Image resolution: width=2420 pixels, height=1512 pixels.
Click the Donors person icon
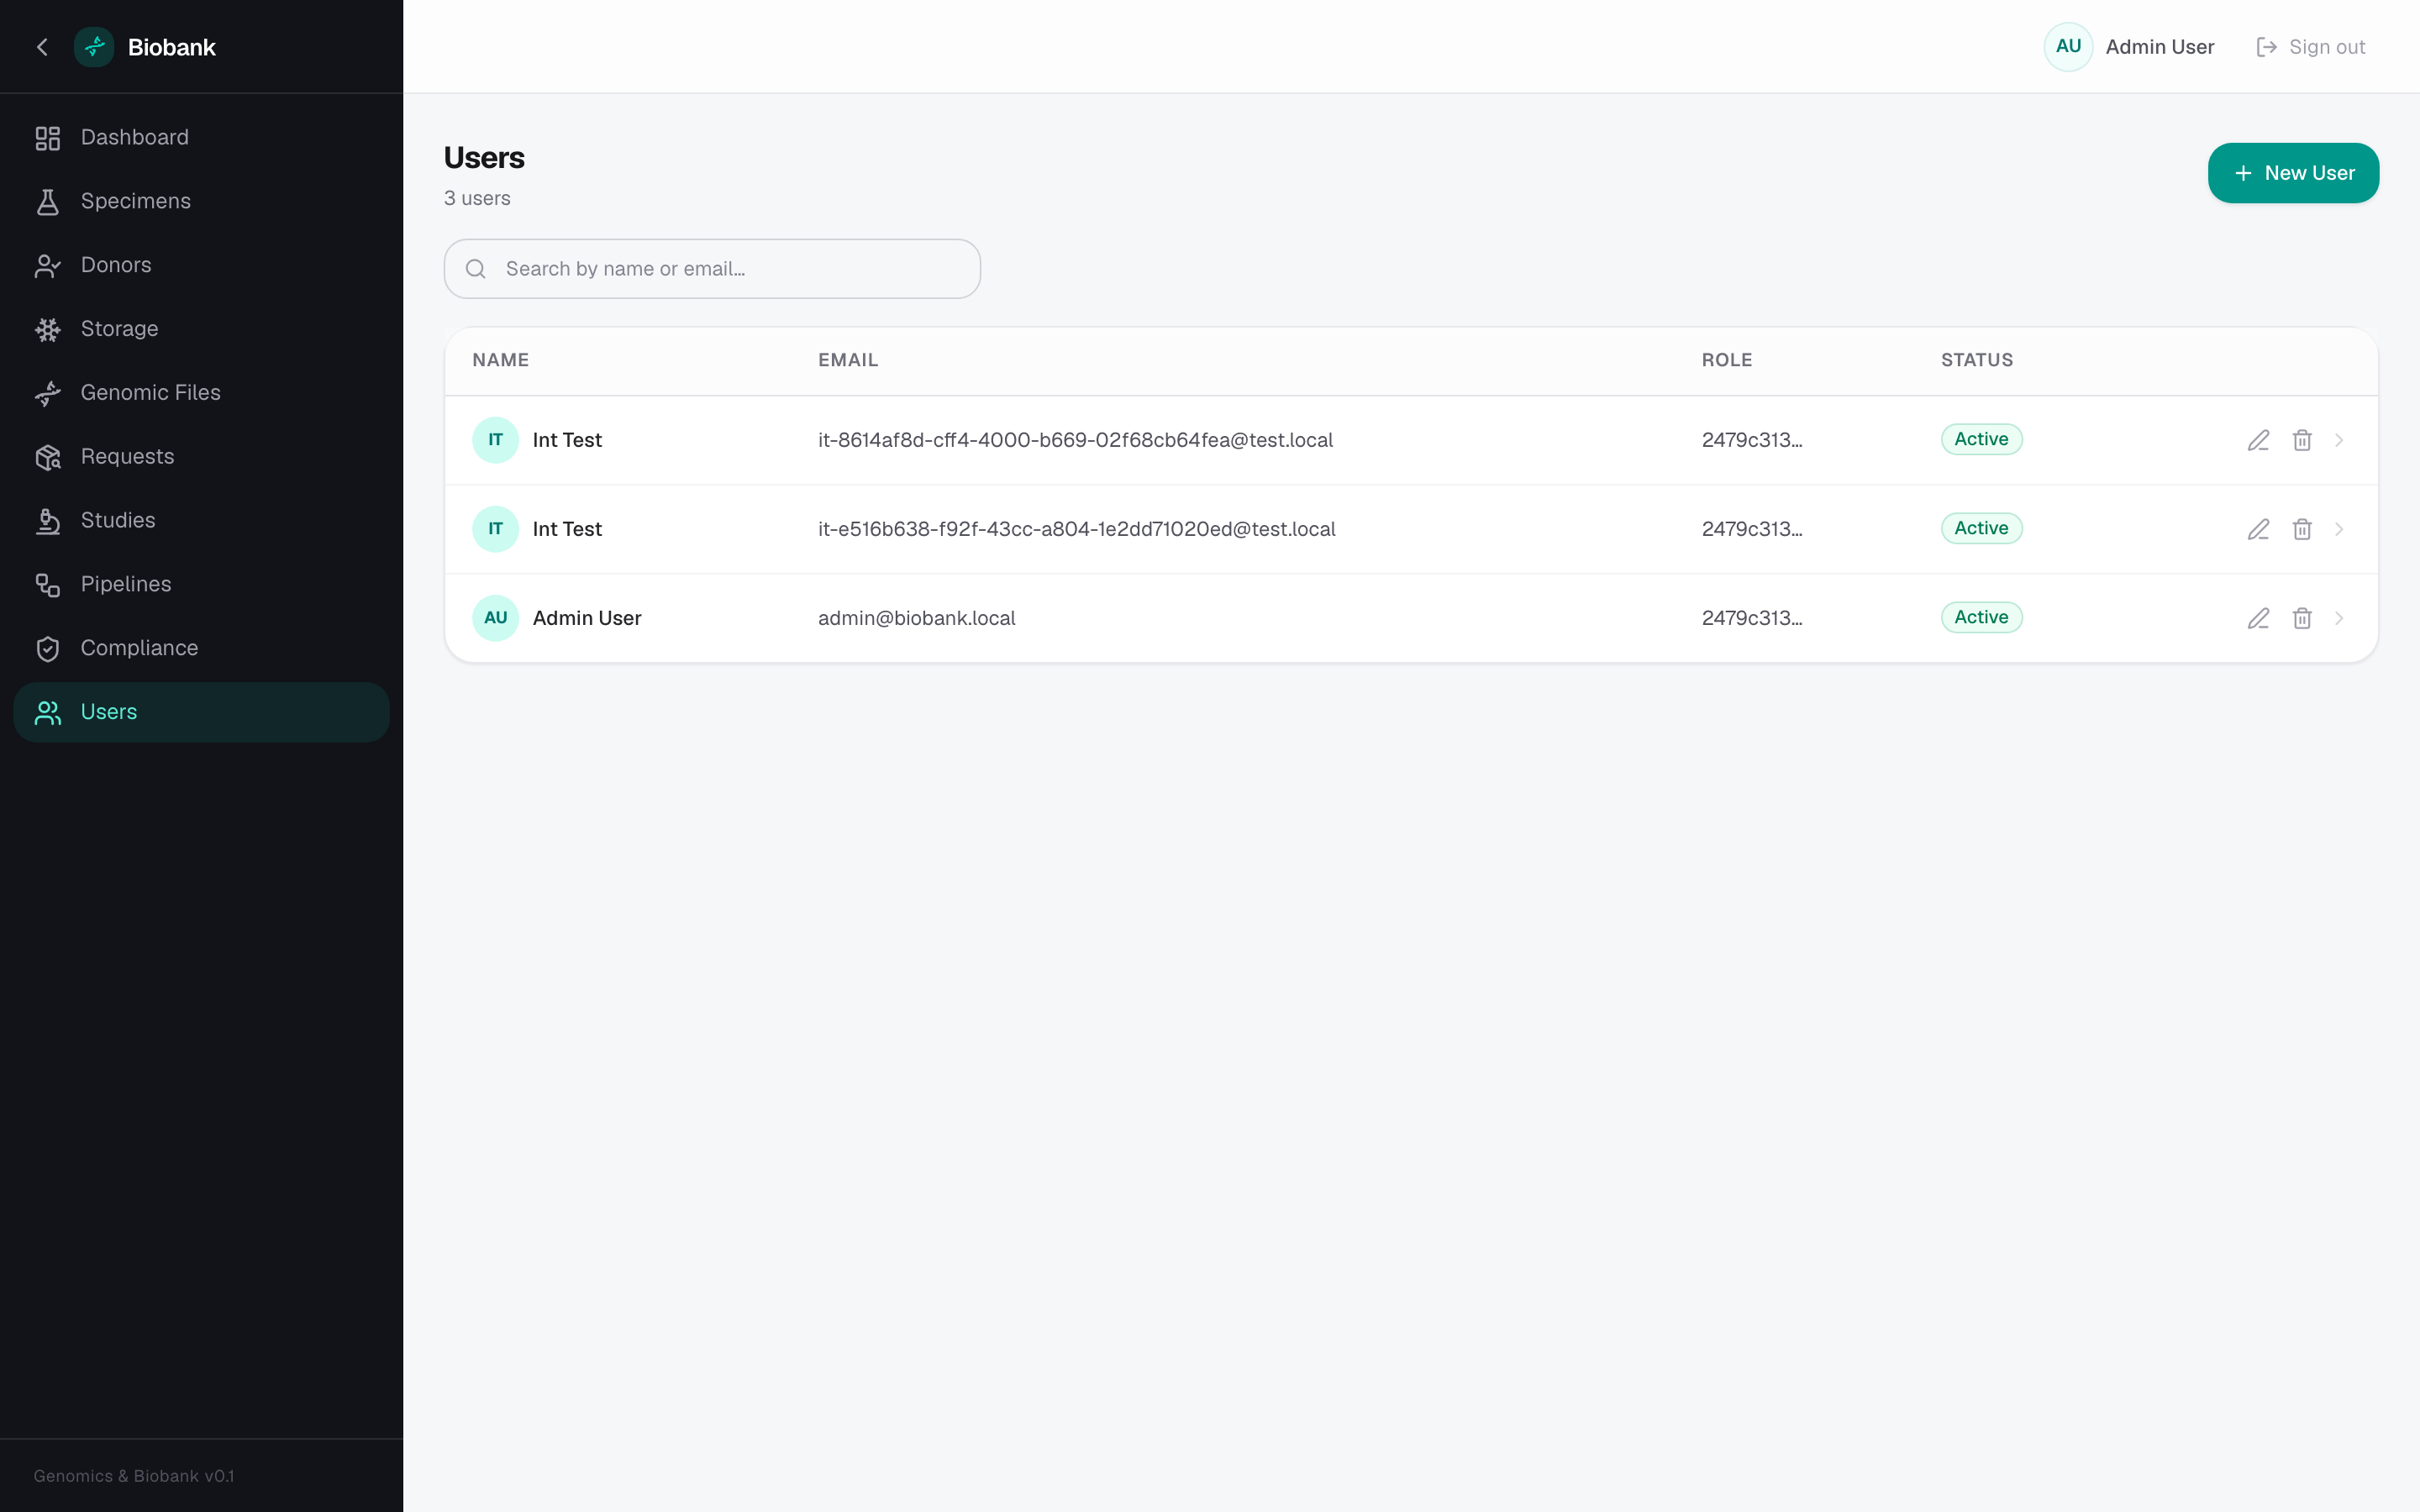(48, 266)
